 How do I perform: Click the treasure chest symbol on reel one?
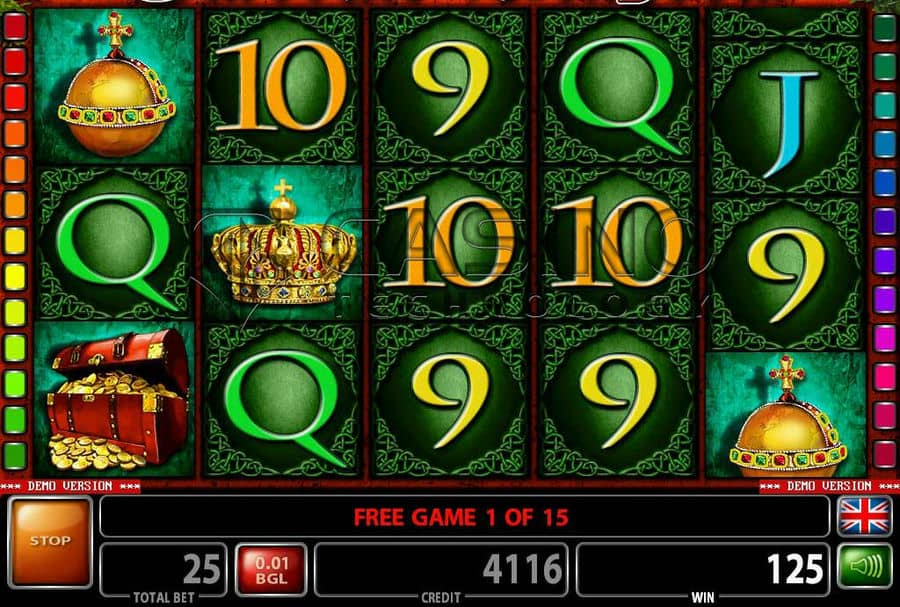pos(115,399)
